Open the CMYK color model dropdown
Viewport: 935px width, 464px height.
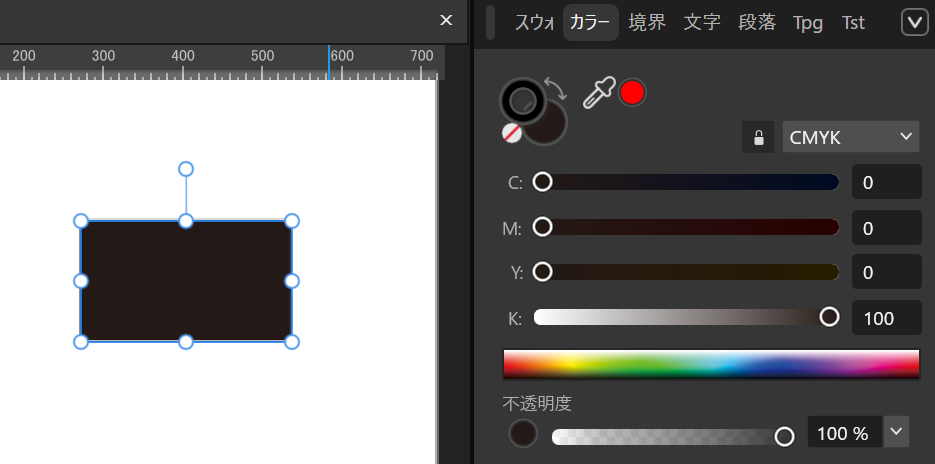click(850, 137)
